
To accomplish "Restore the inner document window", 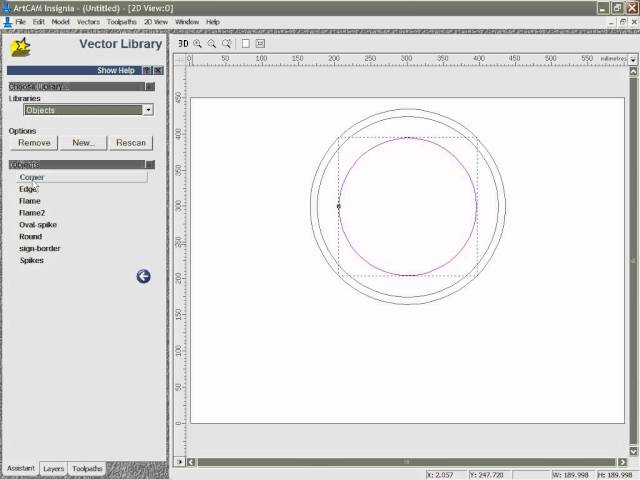I will coord(622,22).
